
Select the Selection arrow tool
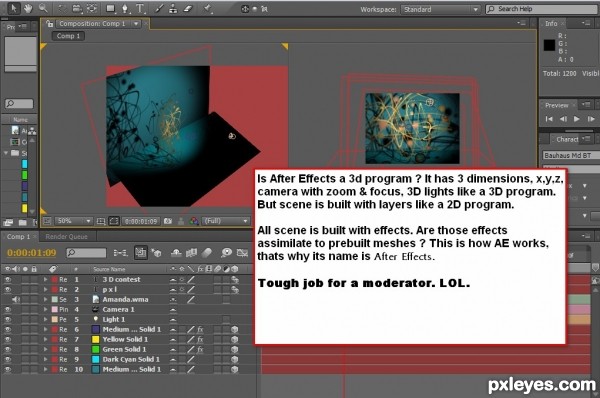[13, 8]
